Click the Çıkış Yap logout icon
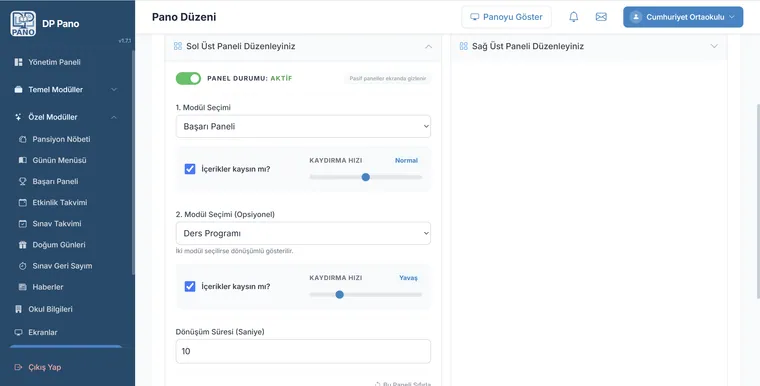This screenshot has height=386, width=760. pos(18,367)
